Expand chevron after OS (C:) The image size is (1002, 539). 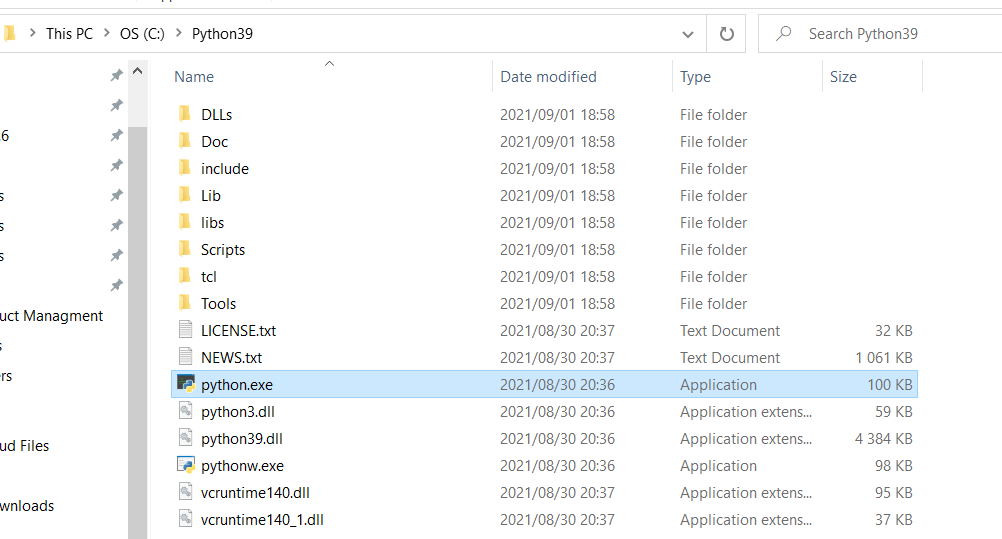pyautogui.click(x=179, y=33)
